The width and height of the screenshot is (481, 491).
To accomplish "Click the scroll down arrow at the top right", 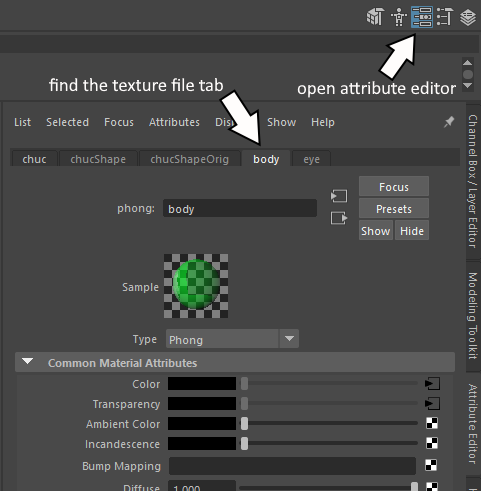I will [x=468, y=86].
